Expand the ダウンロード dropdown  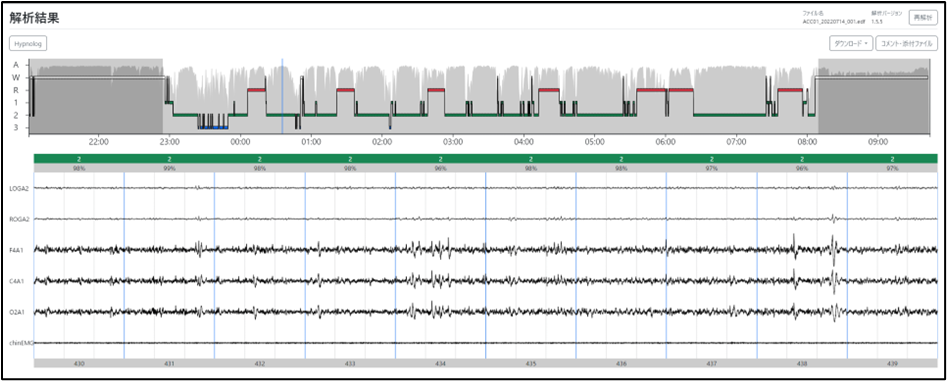pos(851,43)
